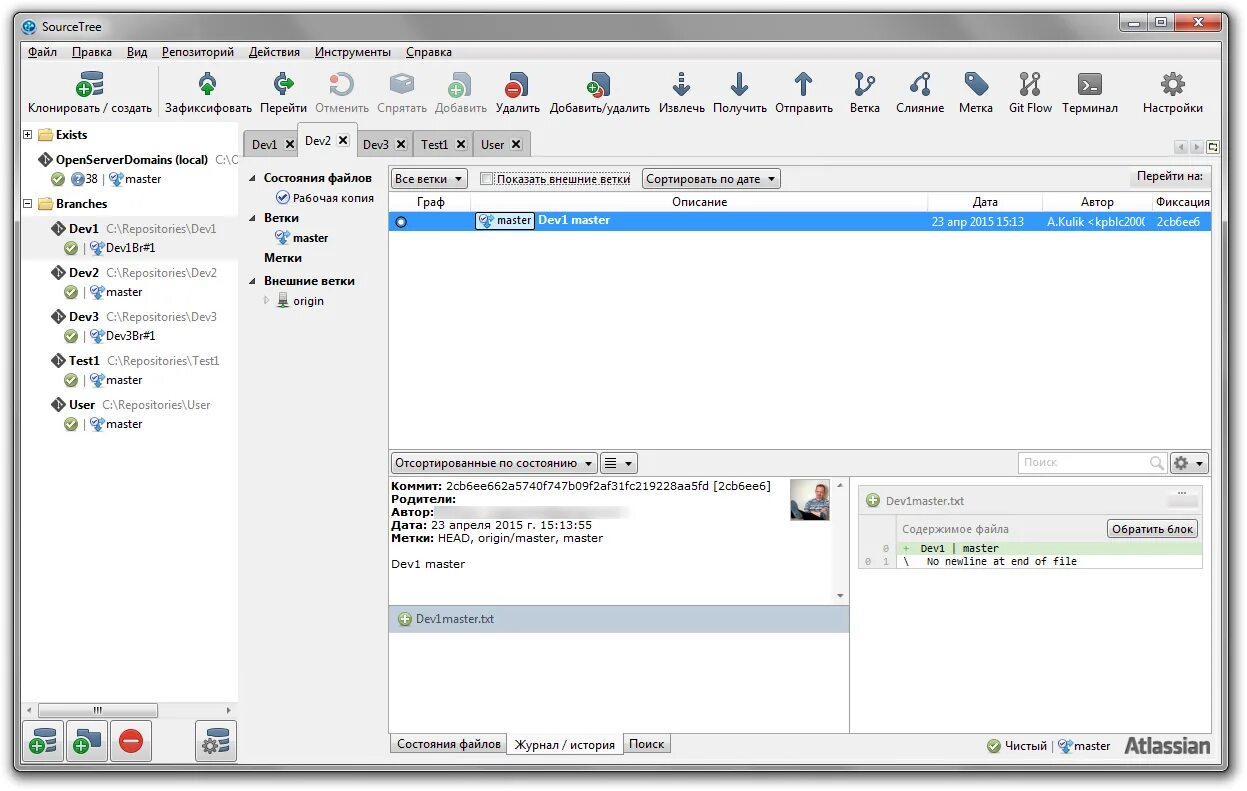Switch to the Поиск bottom tab

647,744
